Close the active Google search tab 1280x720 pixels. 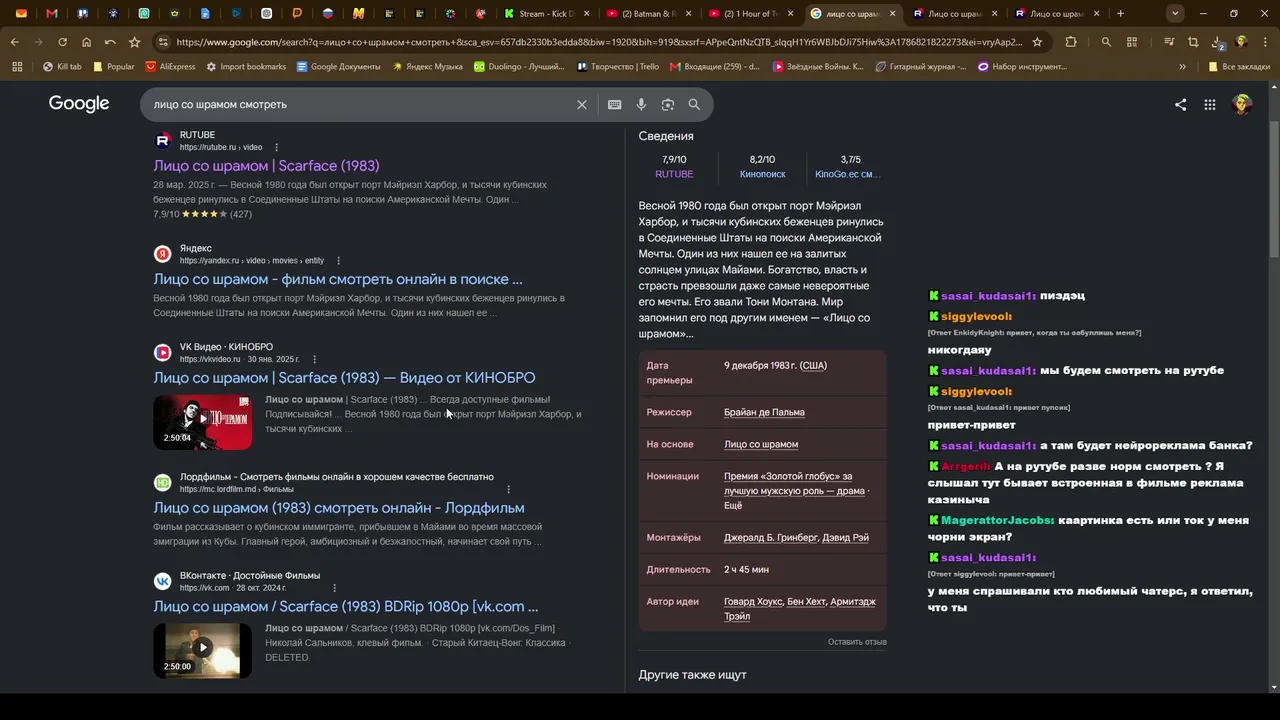[891, 14]
